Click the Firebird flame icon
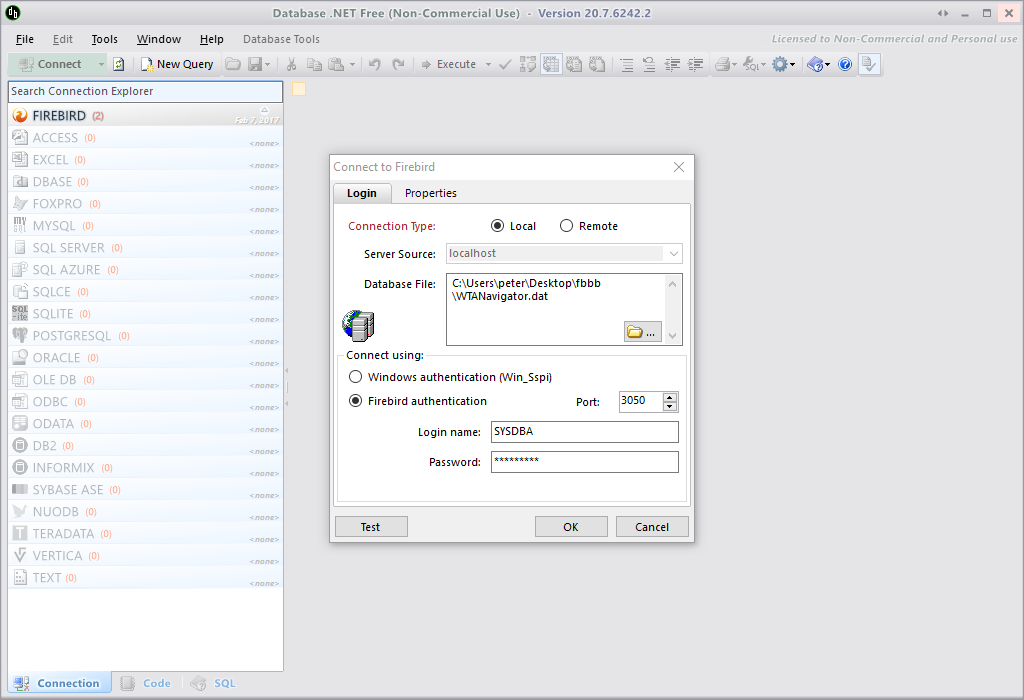Screen dimensions: 1024x700 coord(20,116)
